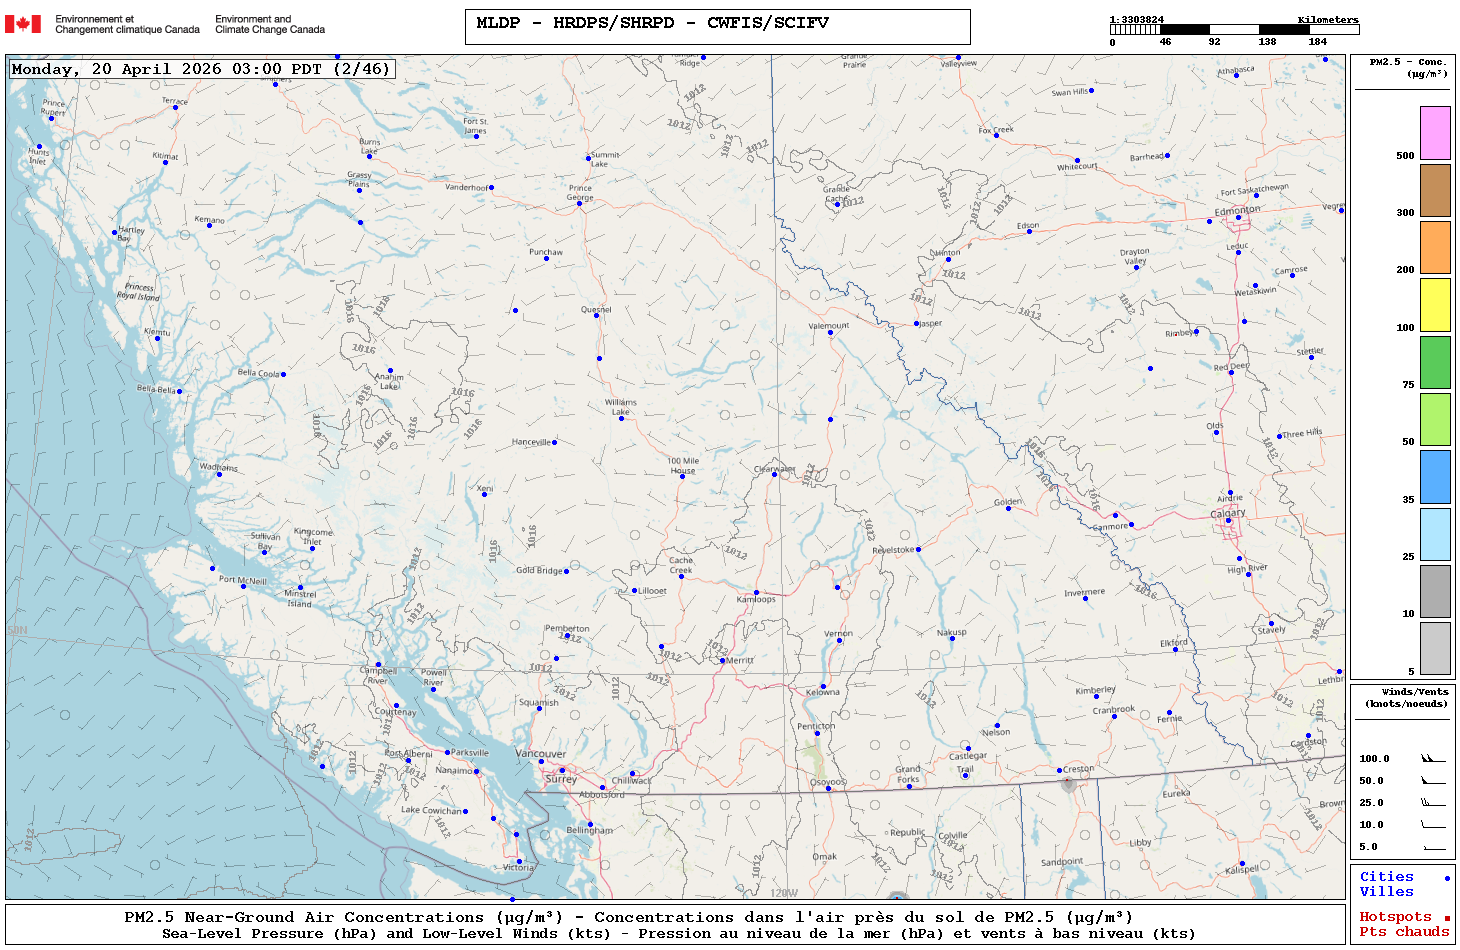This screenshot has width=1460, height=950.
Task: Click the Kamloops city marker dot
Action: (756, 593)
